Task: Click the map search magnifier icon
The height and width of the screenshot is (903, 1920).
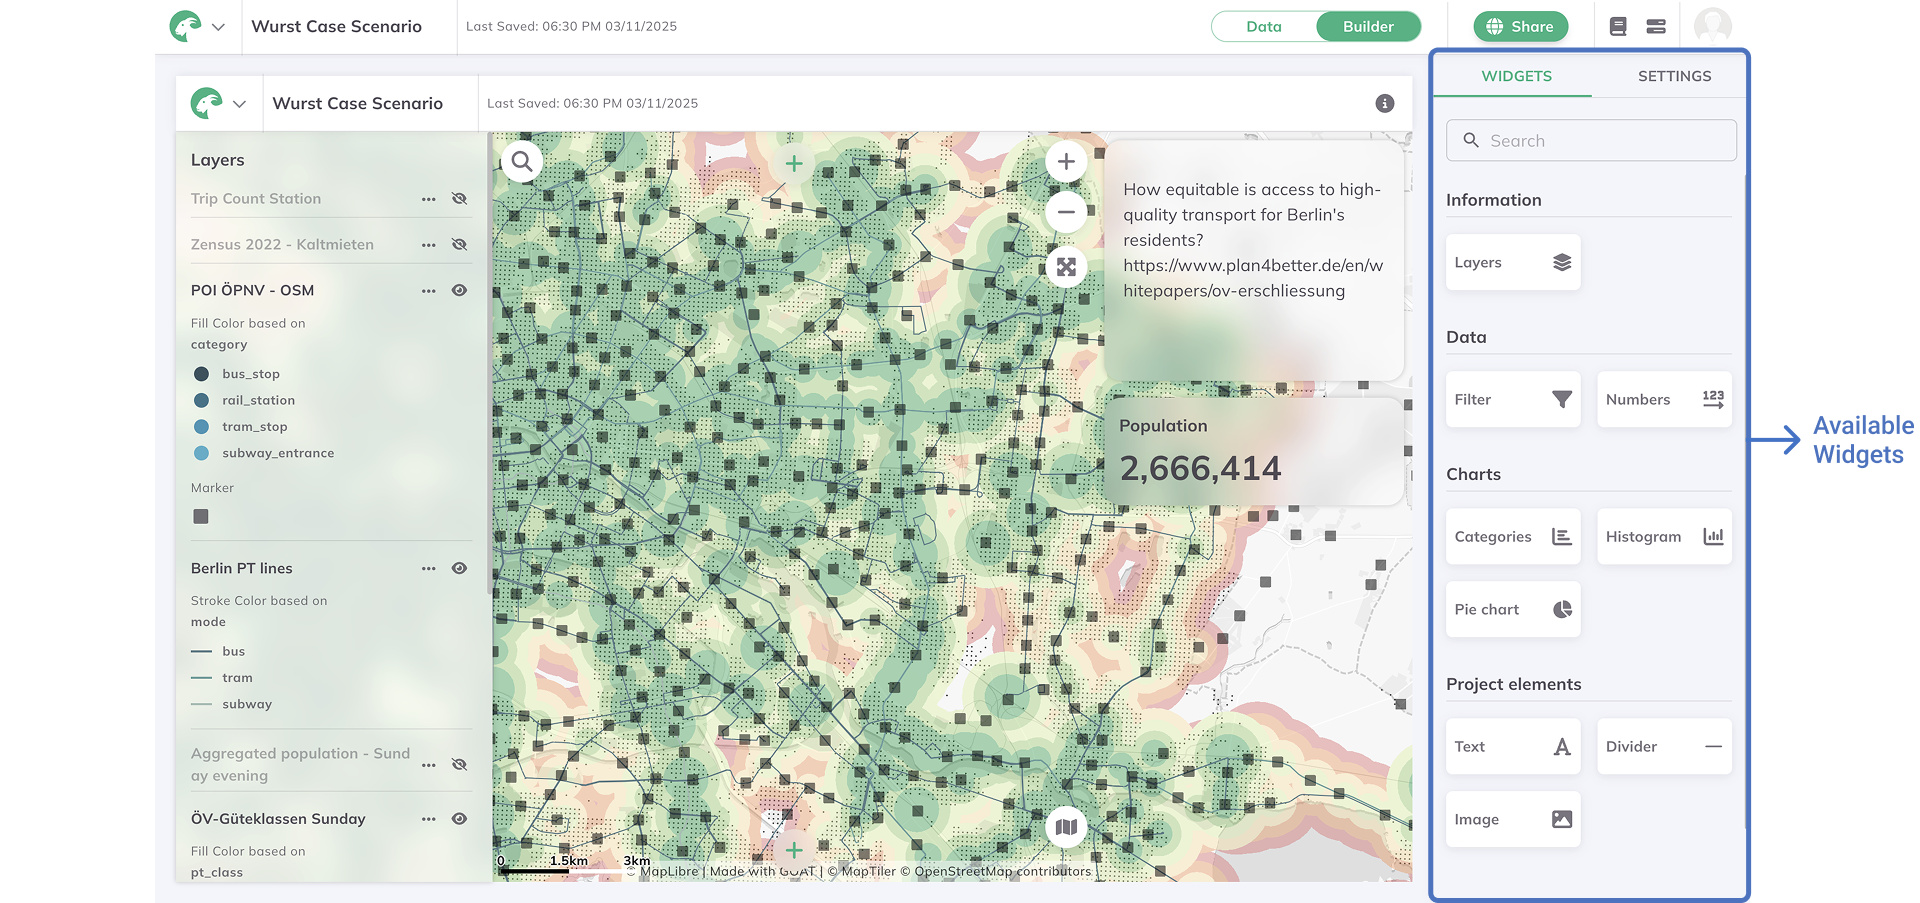Action: tap(522, 161)
